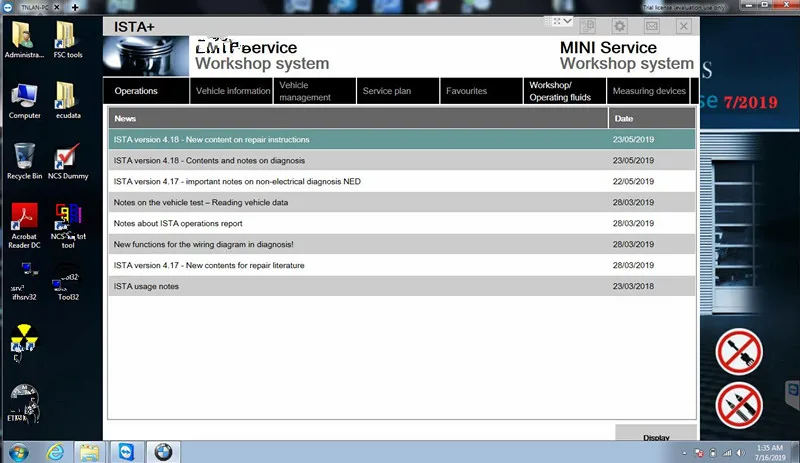Switch to Measuring devices tab

[x=648, y=91]
